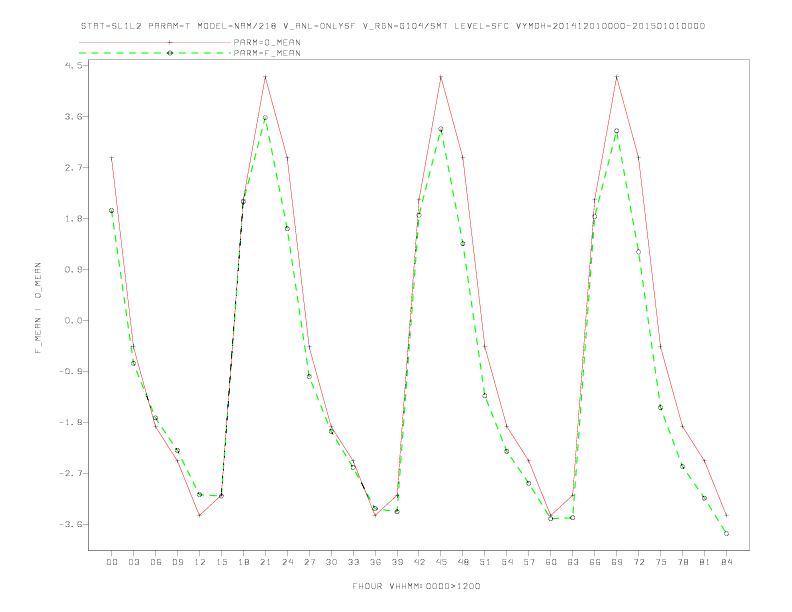
Task: Click the 33 forecast hour tick label
Action: 353,562
